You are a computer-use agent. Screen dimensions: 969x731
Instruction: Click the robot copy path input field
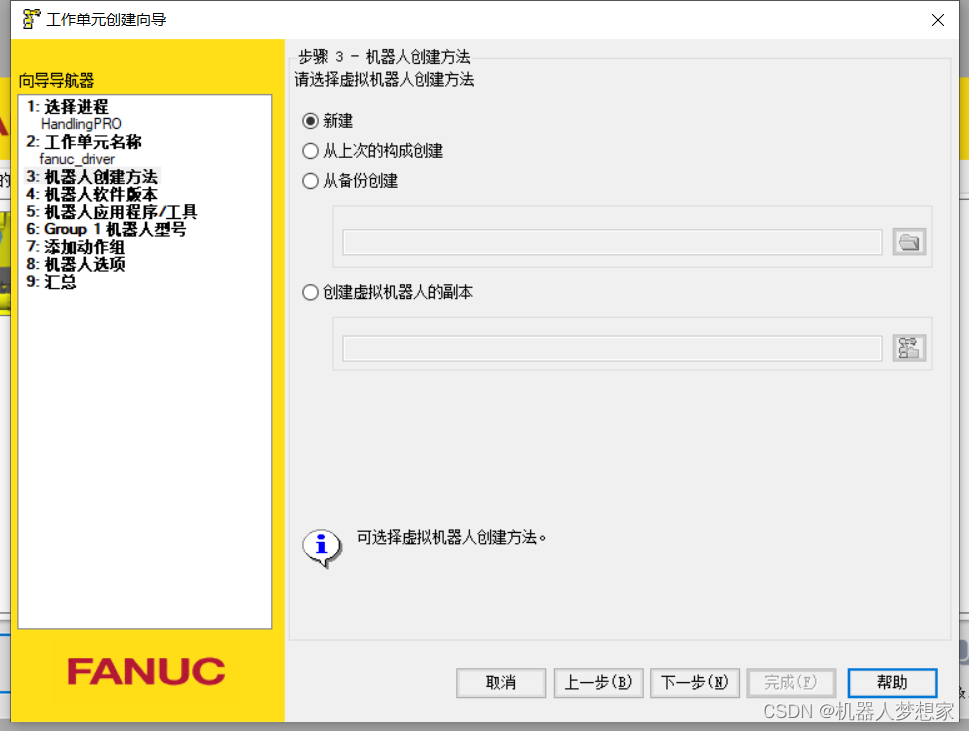(612, 349)
